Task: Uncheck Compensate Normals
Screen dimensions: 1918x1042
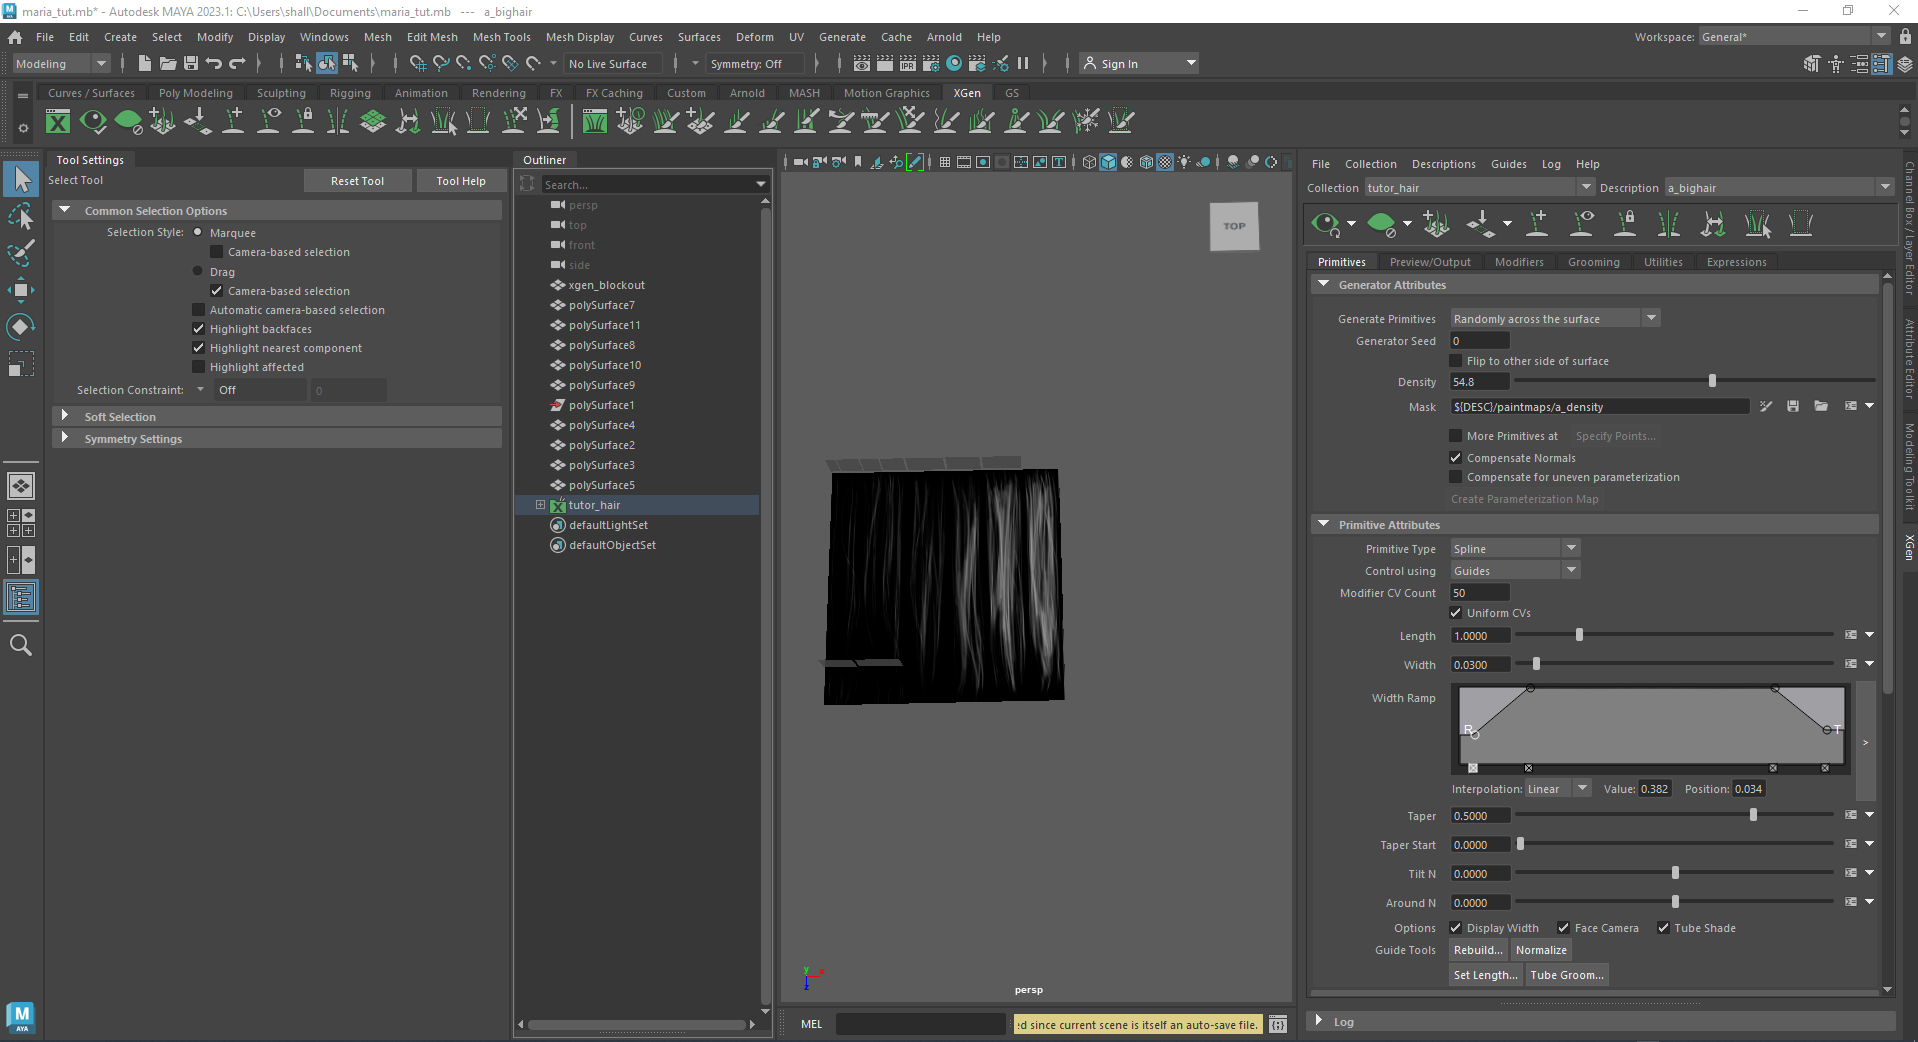Action: [x=1456, y=457]
